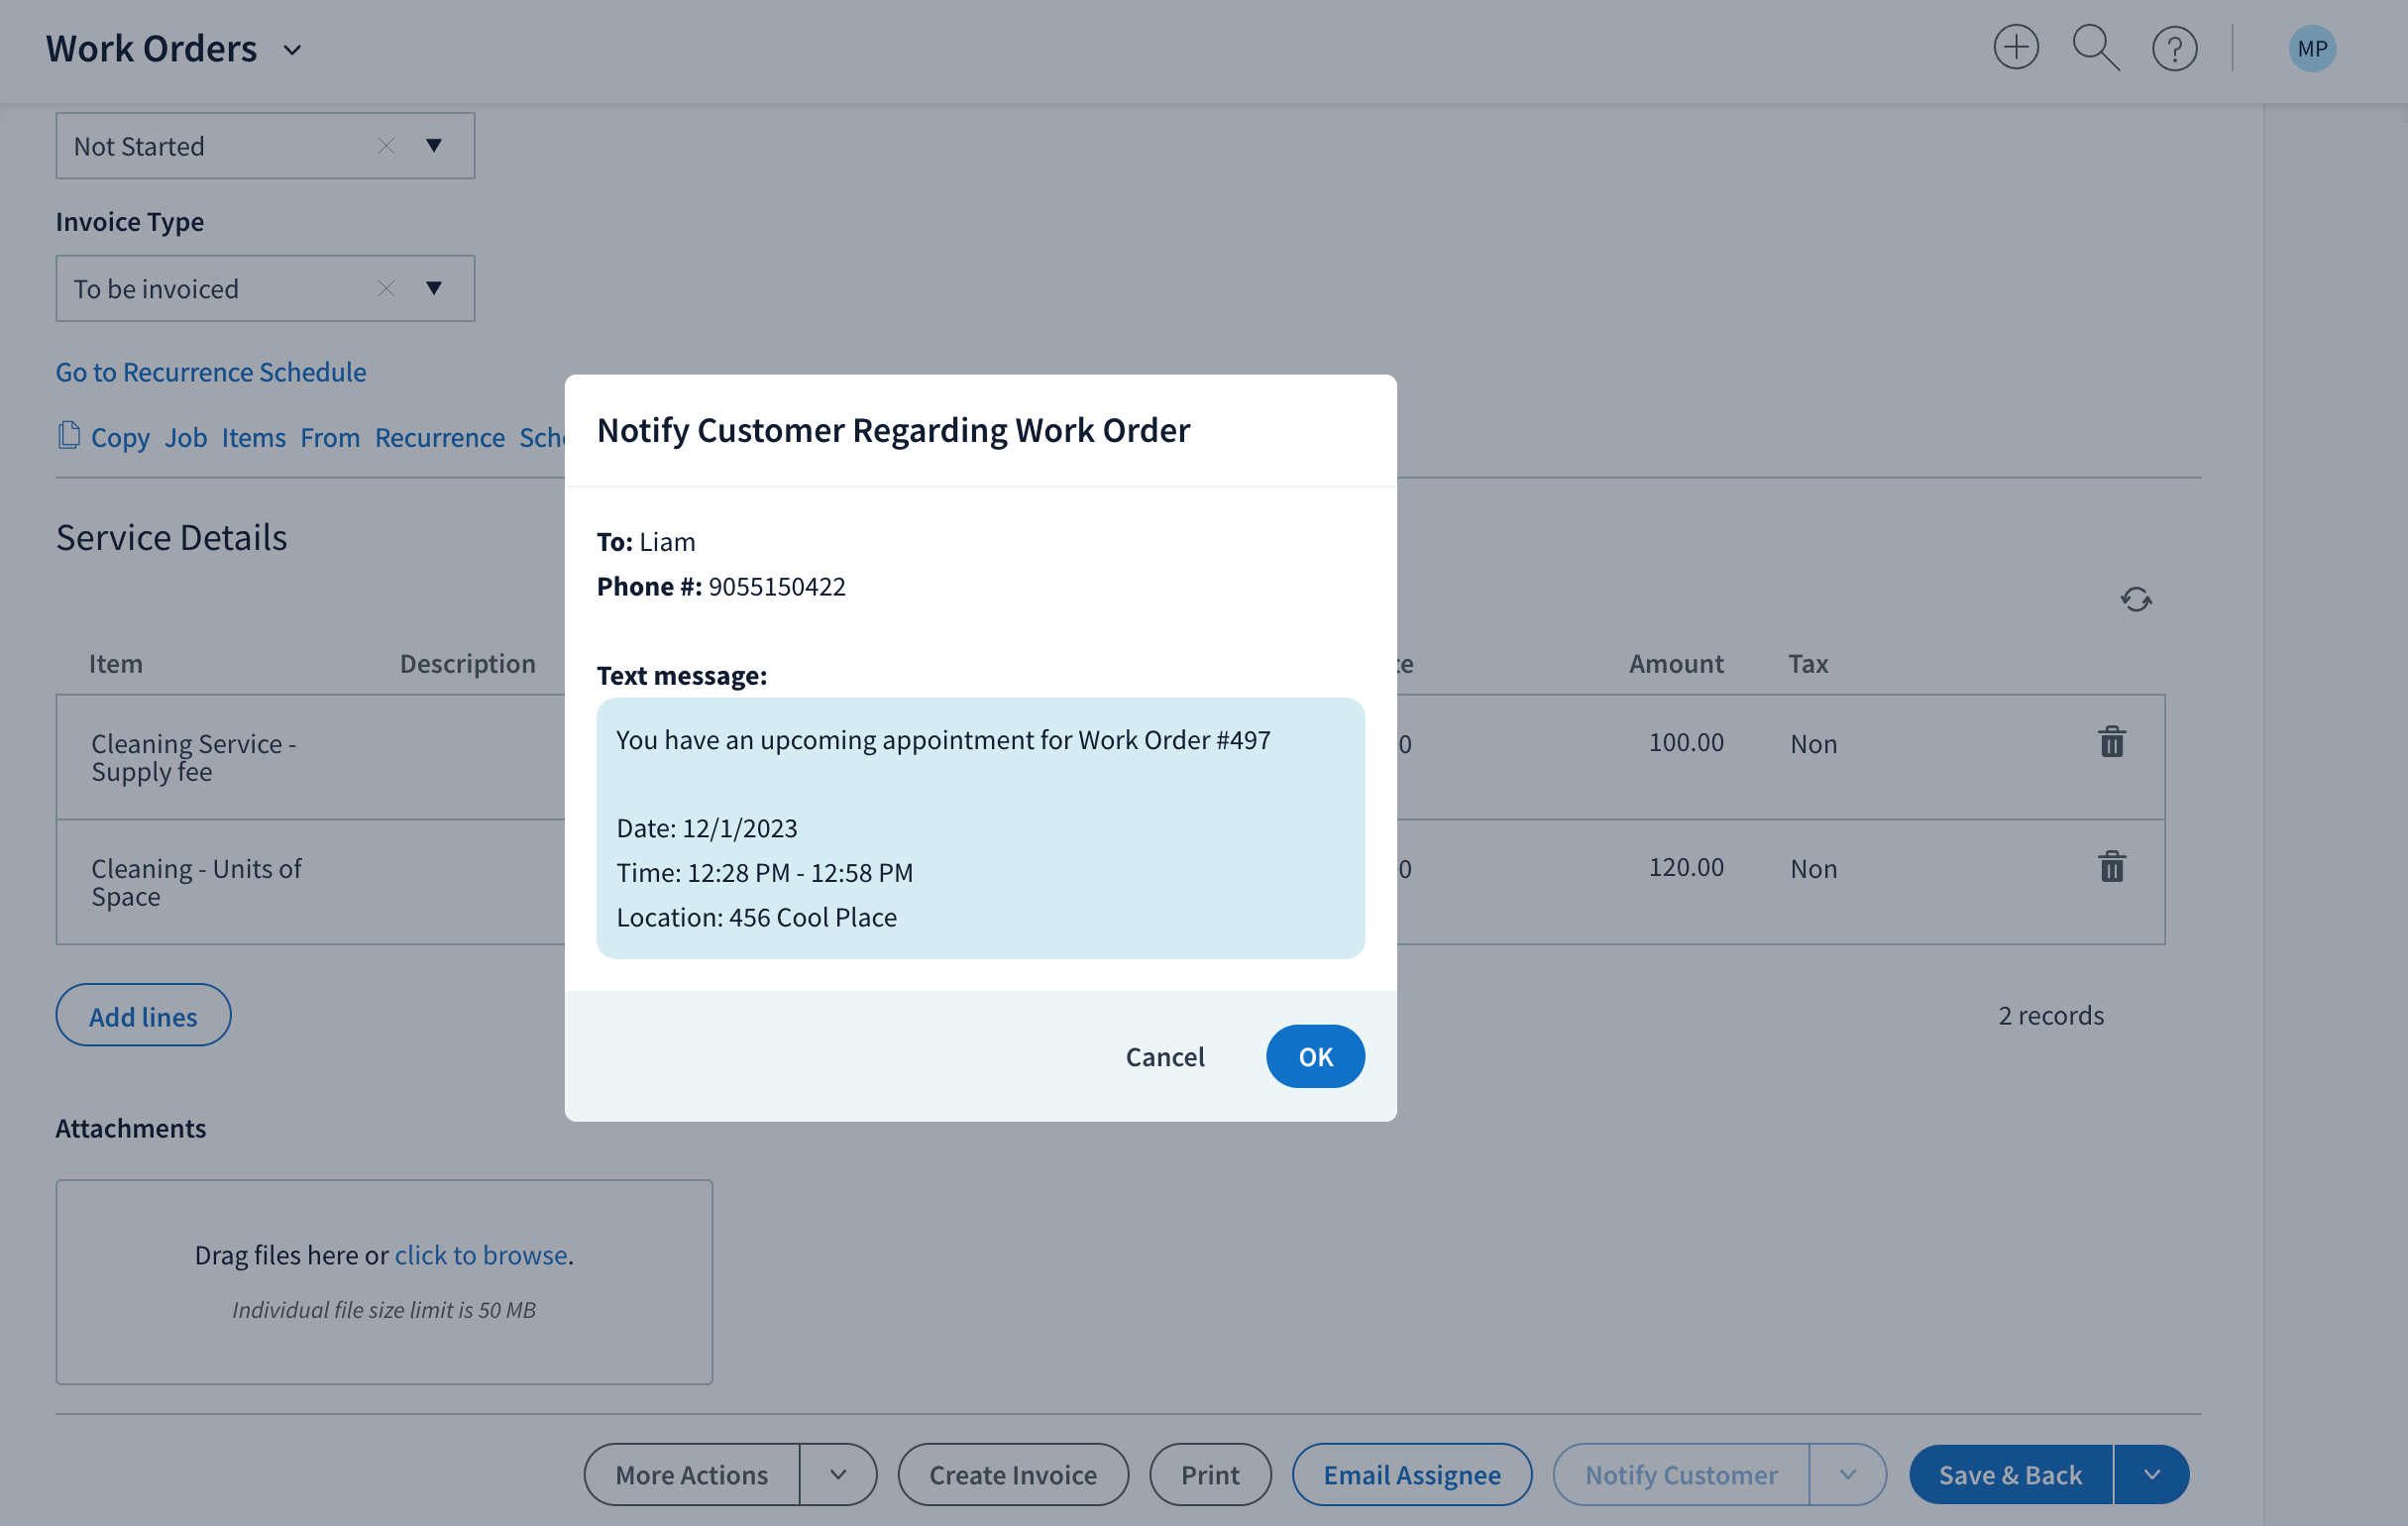Screen dimensions: 2408x1526
Task: Click OK to confirm customer notification
Action: 1316,1055
